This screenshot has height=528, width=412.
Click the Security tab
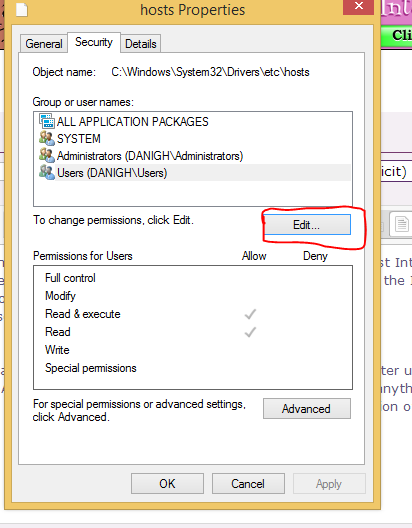(x=94, y=42)
